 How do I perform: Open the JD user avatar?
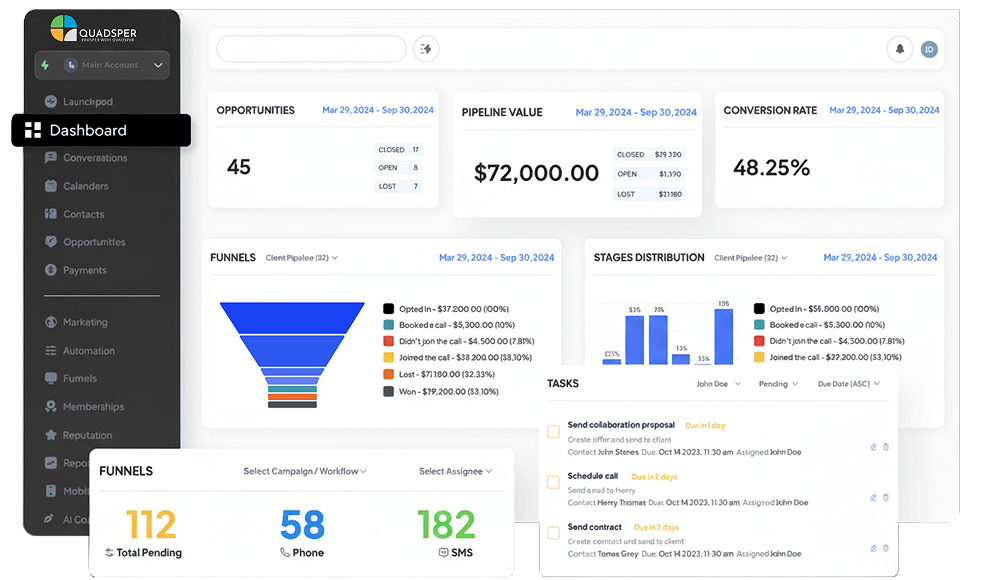(929, 49)
